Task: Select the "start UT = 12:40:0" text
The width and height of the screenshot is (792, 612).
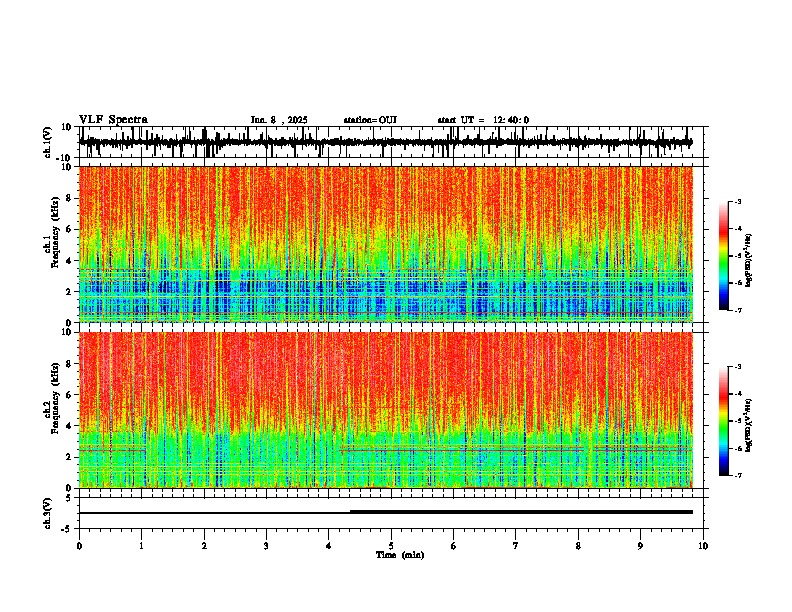Action: point(483,120)
